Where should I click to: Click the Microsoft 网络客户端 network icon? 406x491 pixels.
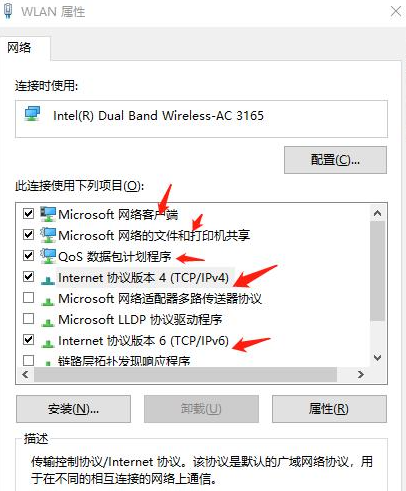pos(48,214)
